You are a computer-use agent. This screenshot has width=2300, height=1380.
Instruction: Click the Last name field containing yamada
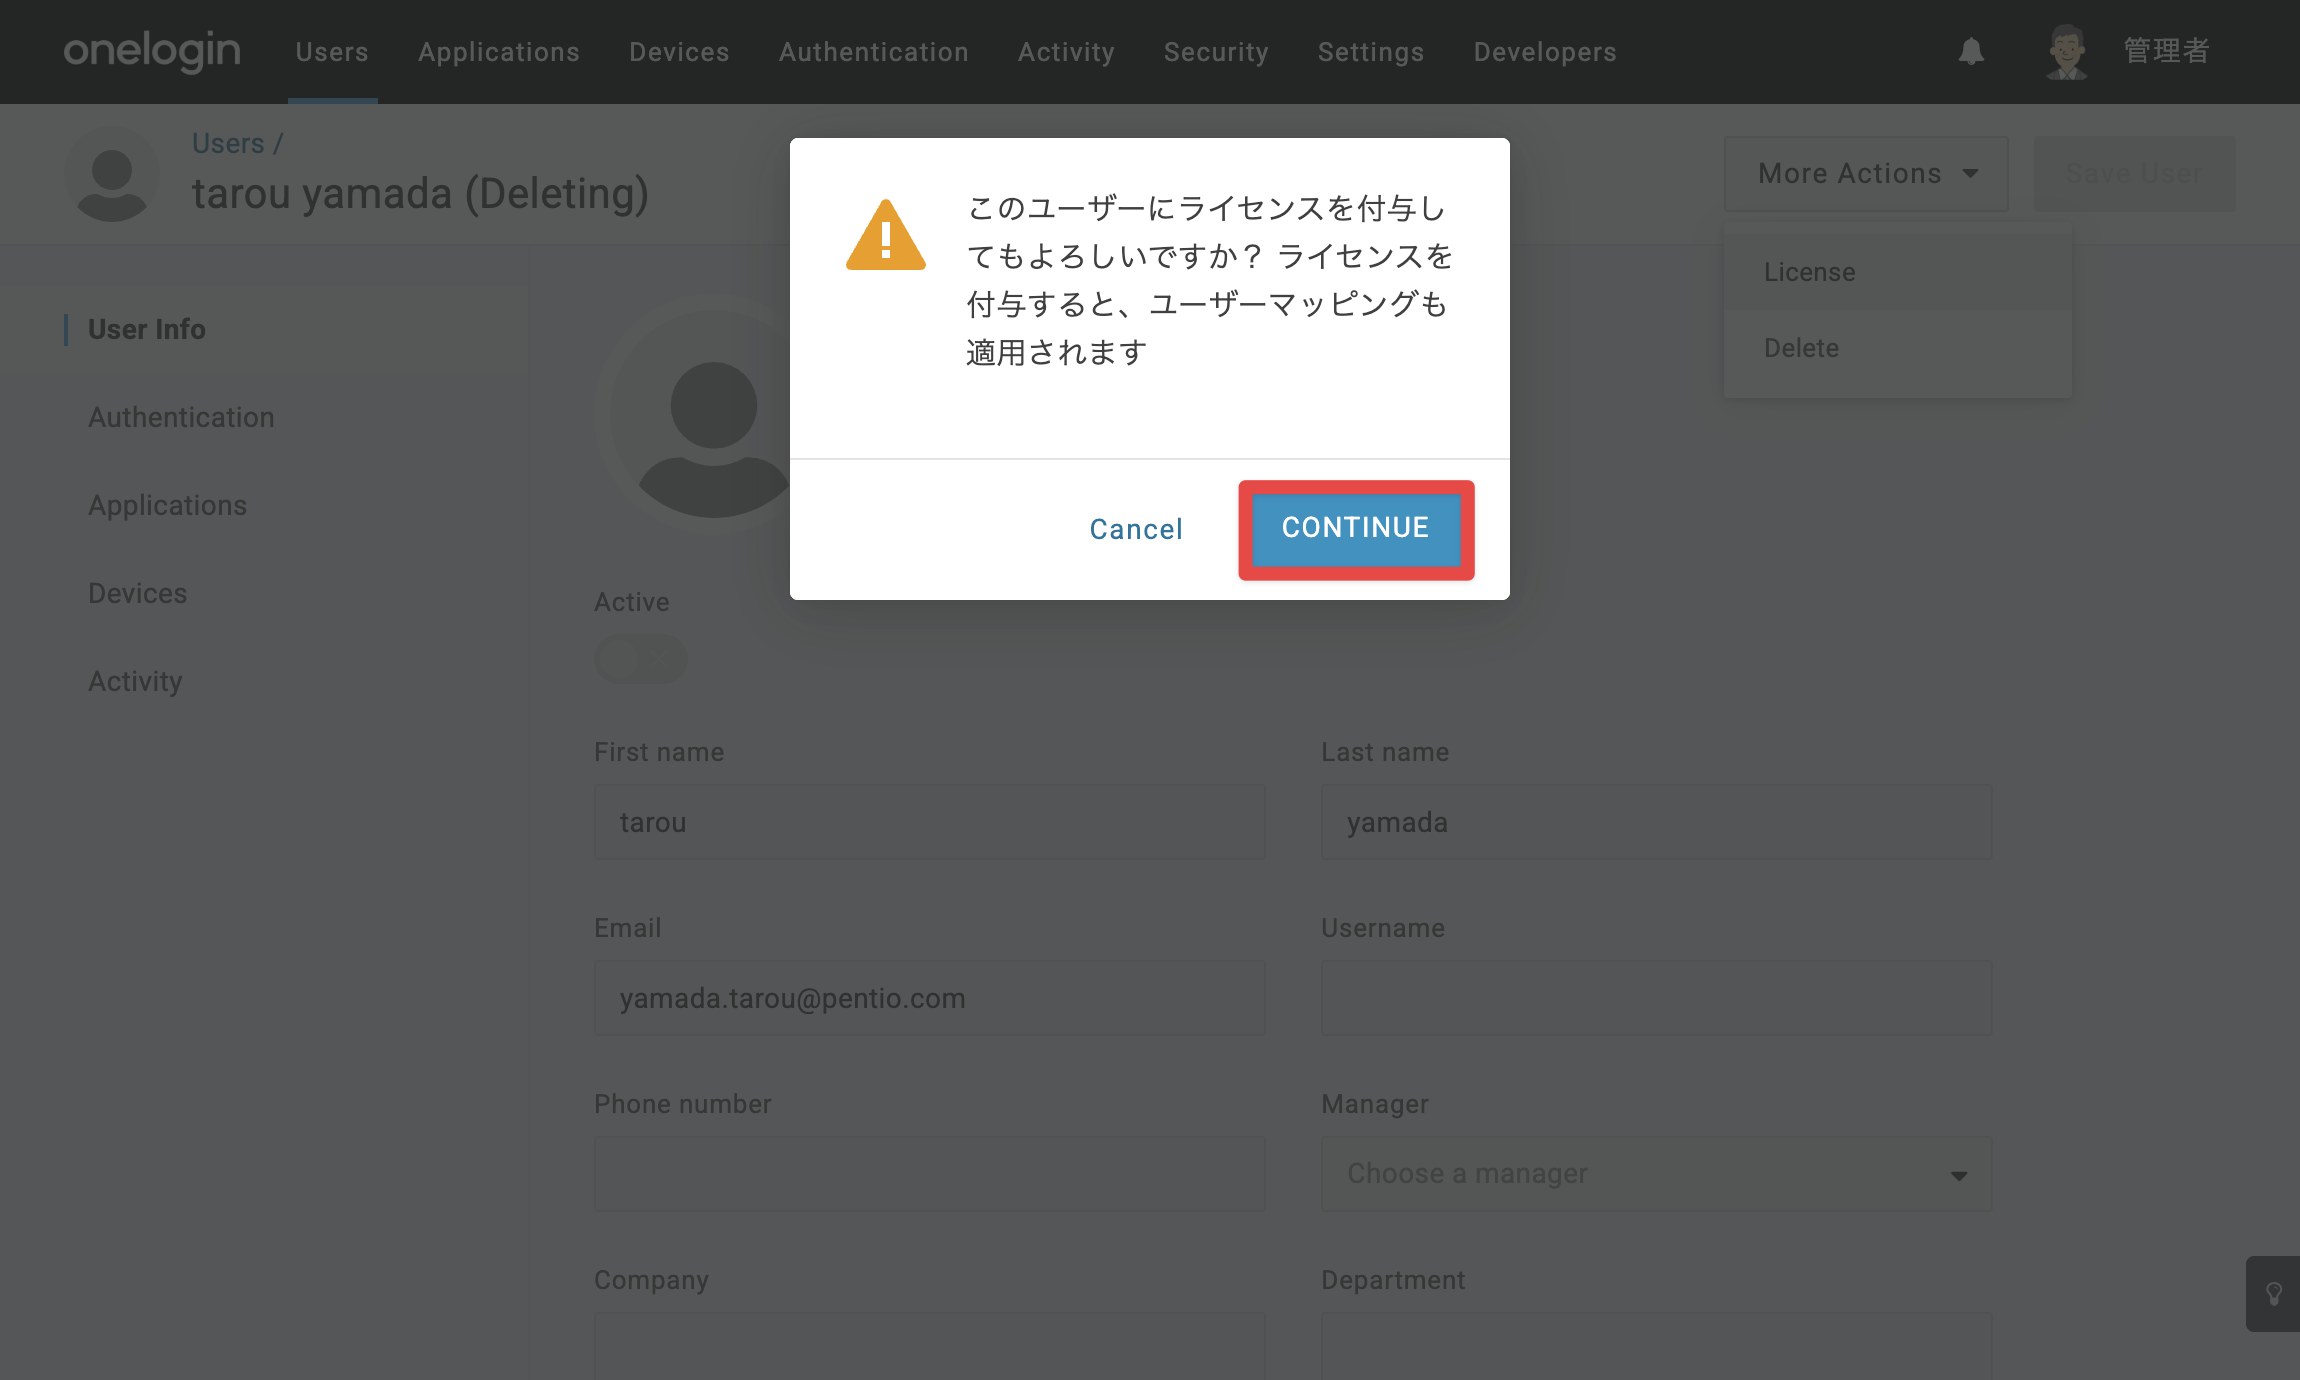pos(1657,822)
